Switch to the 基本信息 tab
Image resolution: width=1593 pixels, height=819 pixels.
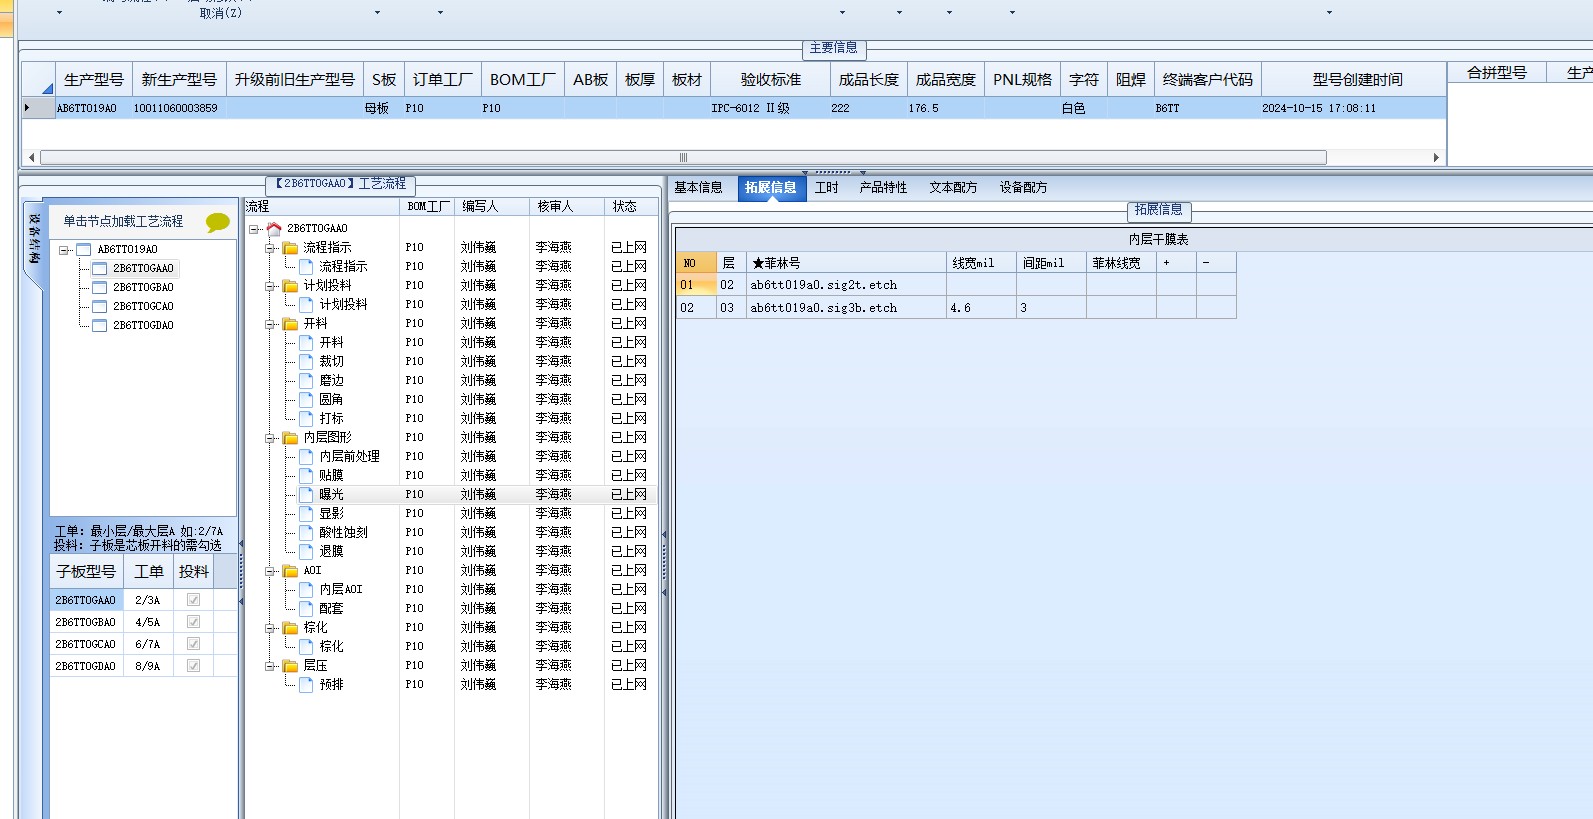(x=698, y=188)
